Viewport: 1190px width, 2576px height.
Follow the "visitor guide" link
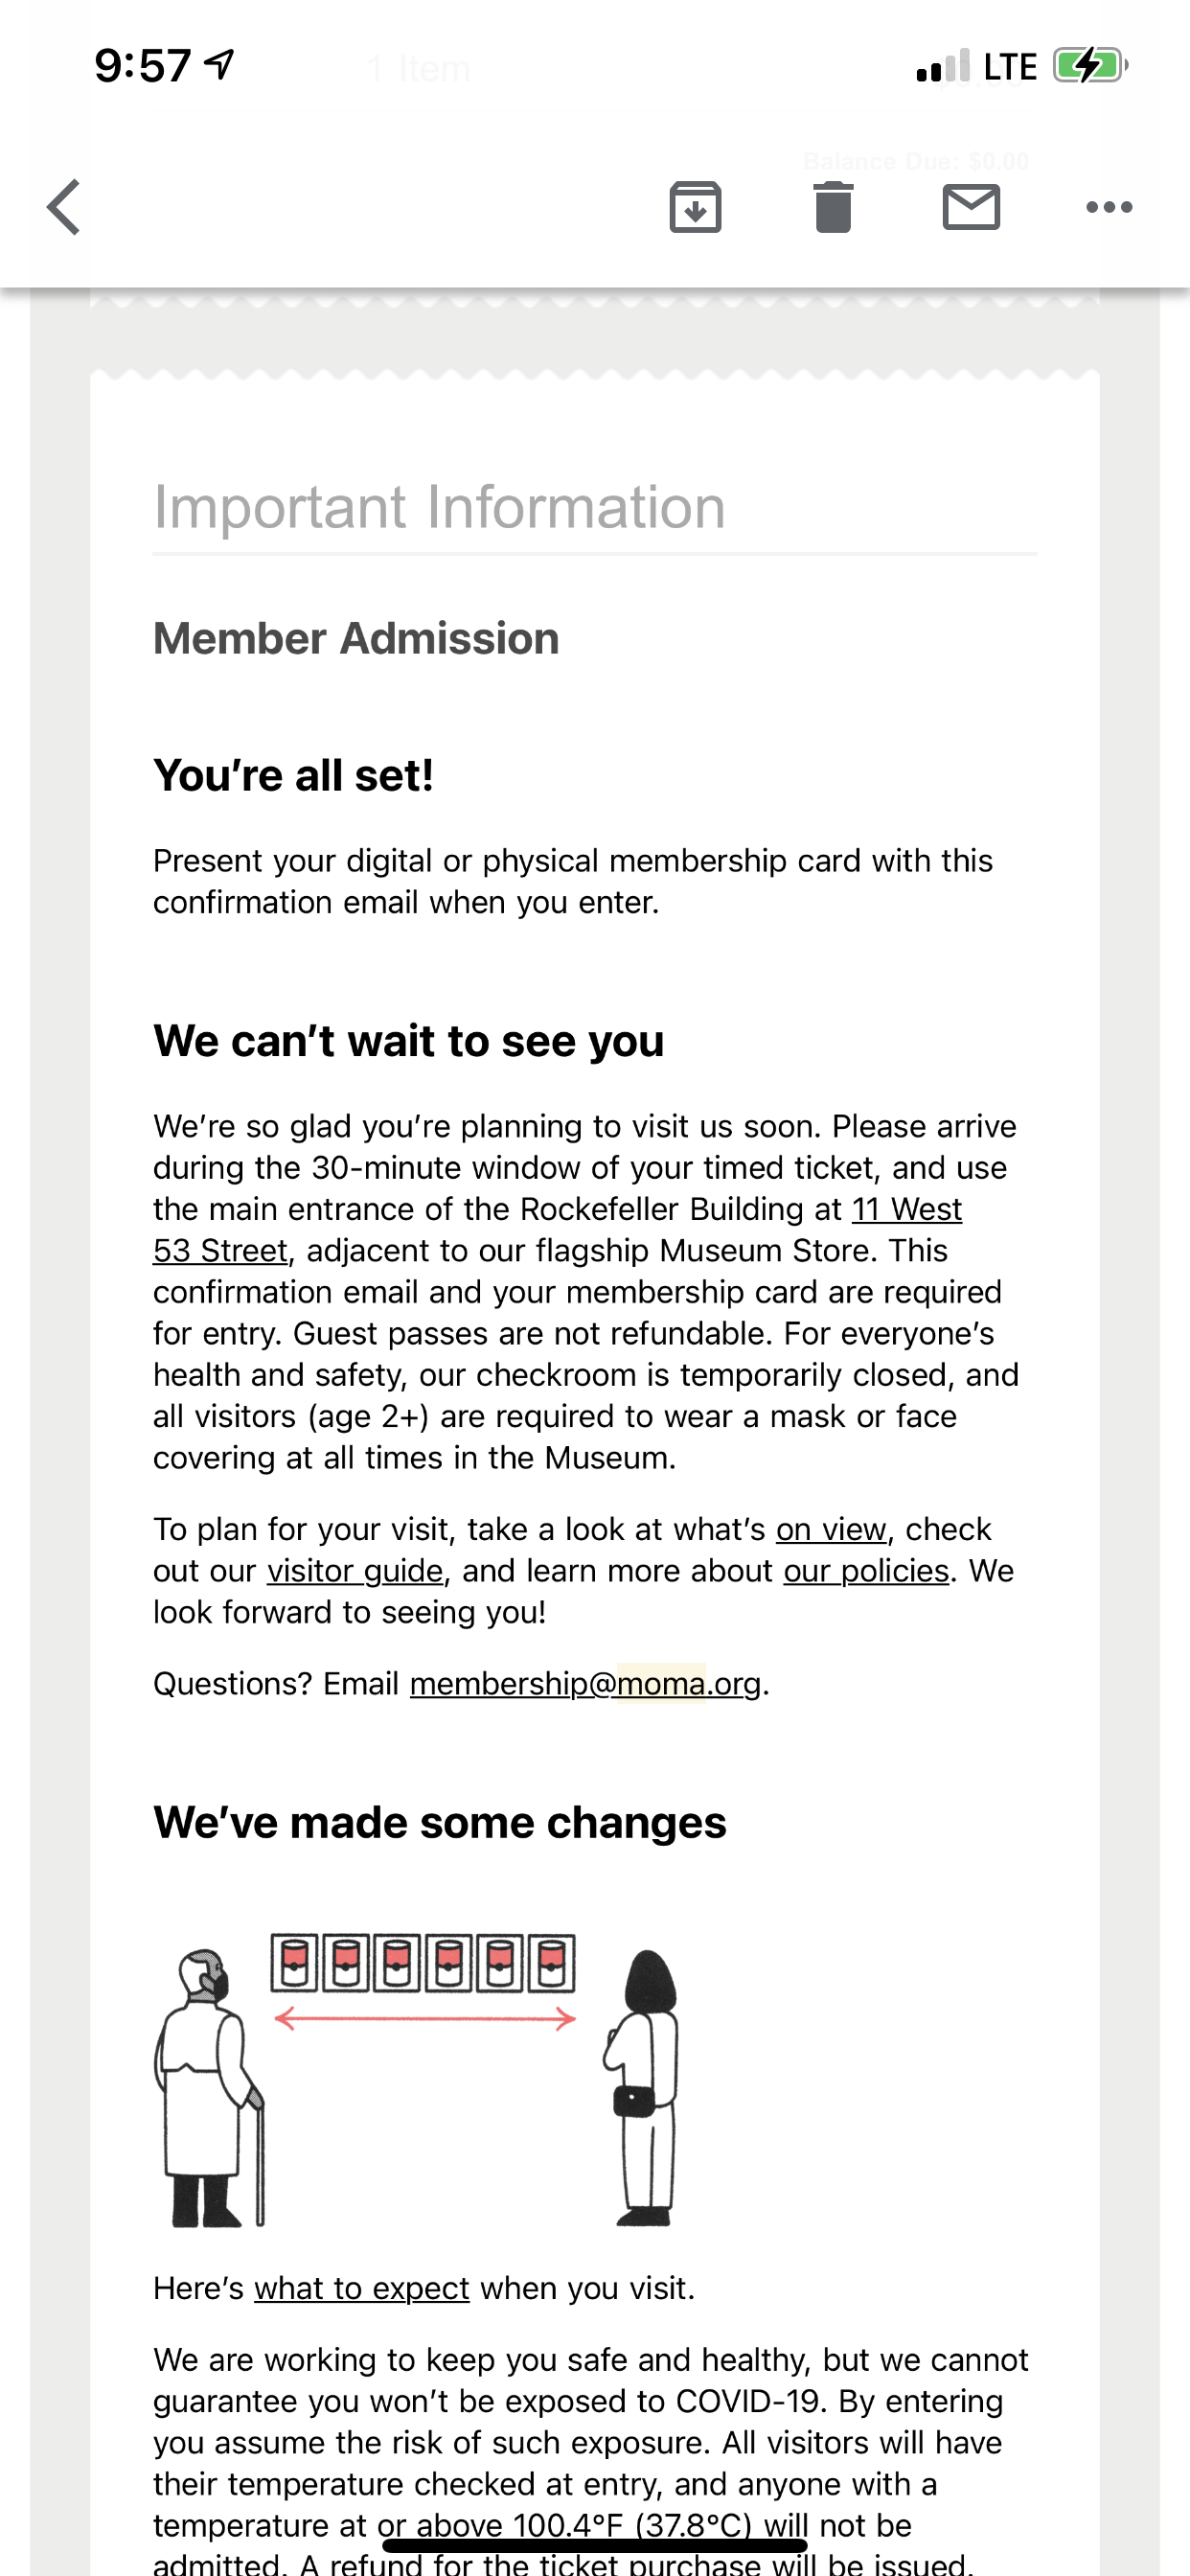coord(355,1571)
